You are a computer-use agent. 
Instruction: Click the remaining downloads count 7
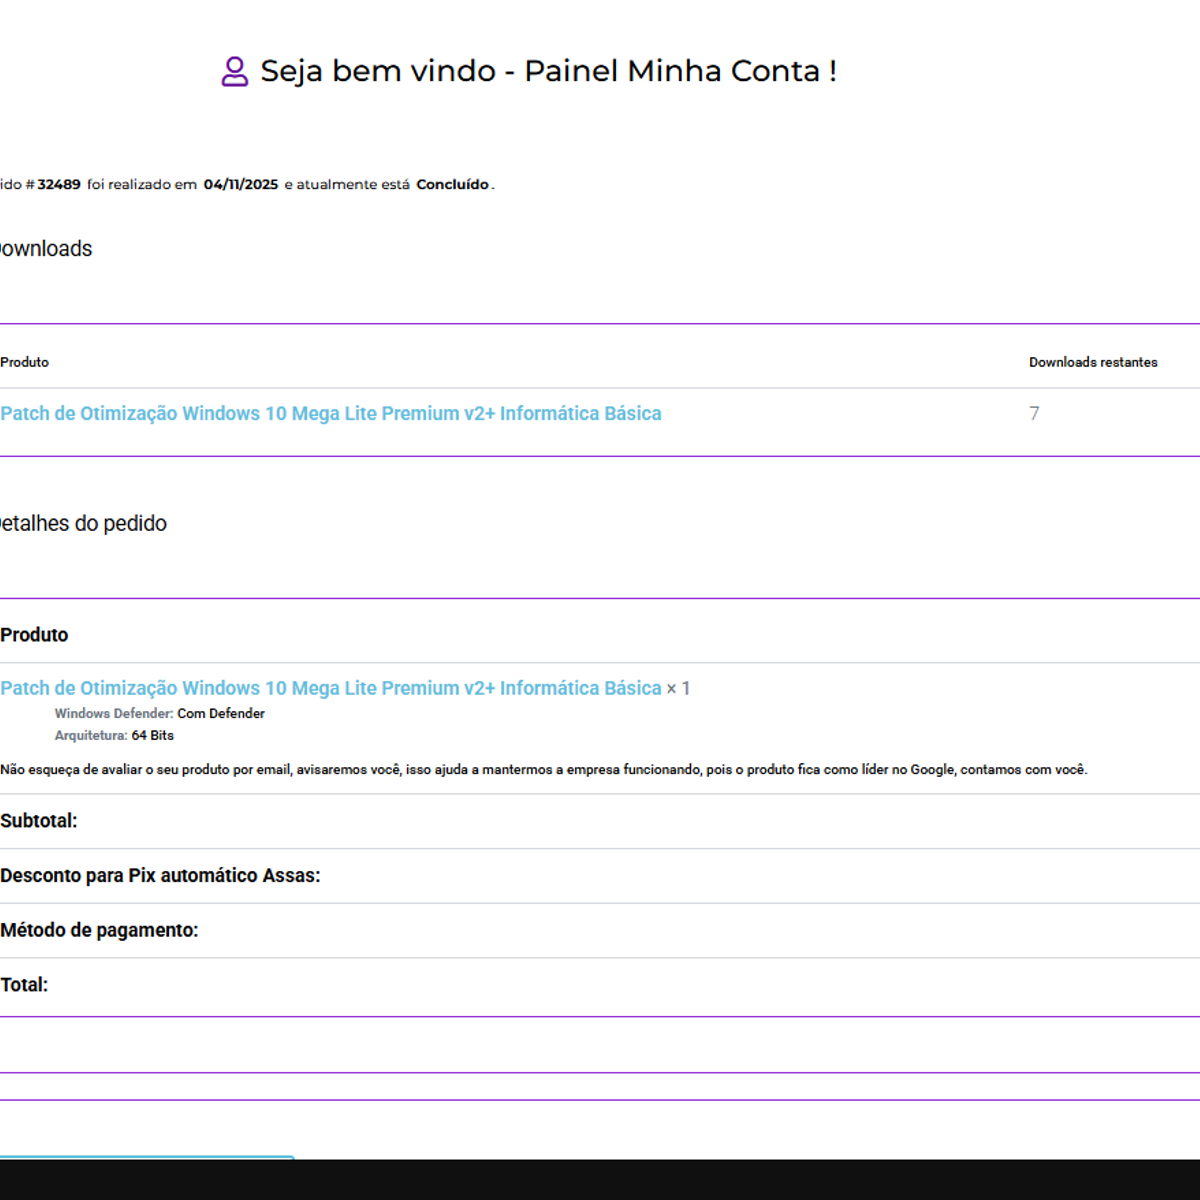pos(1034,414)
